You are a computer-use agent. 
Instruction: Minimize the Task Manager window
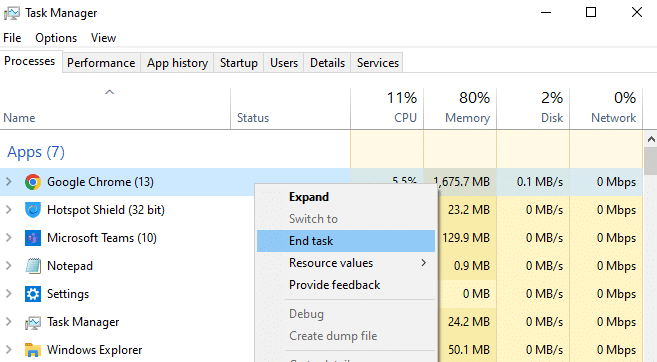pos(546,13)
